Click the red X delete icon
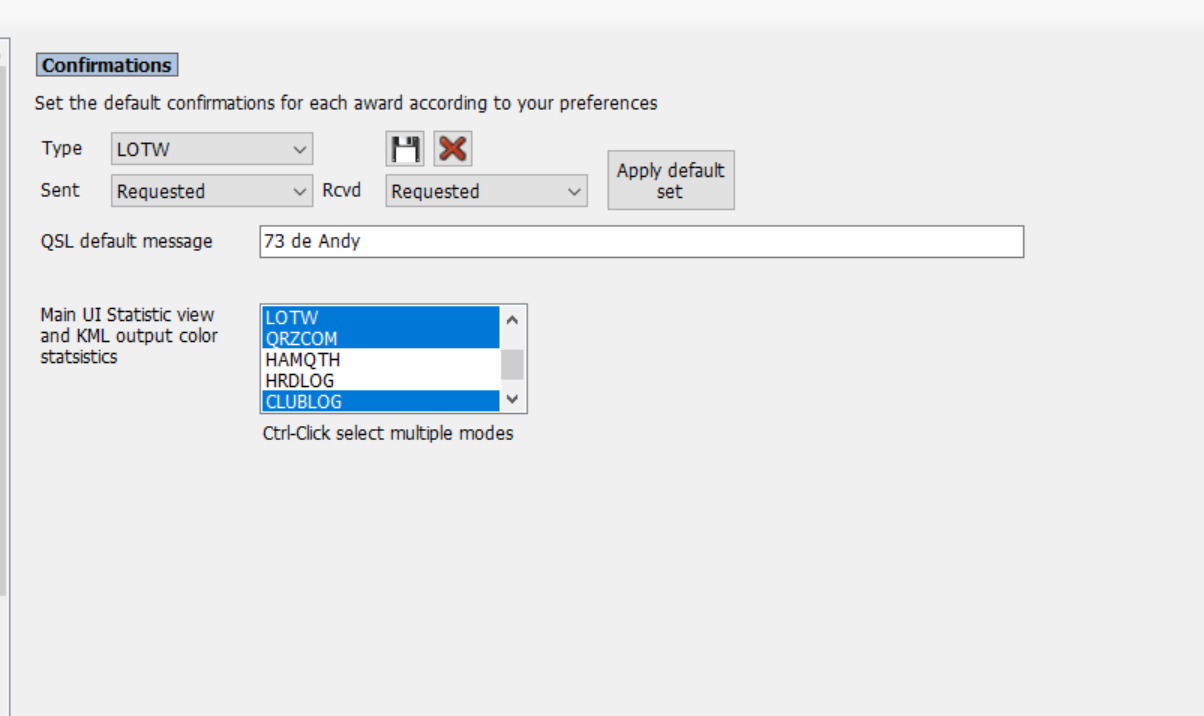Screen dimensions: 1204x716 pyautogui.click(x=453, y=149)
